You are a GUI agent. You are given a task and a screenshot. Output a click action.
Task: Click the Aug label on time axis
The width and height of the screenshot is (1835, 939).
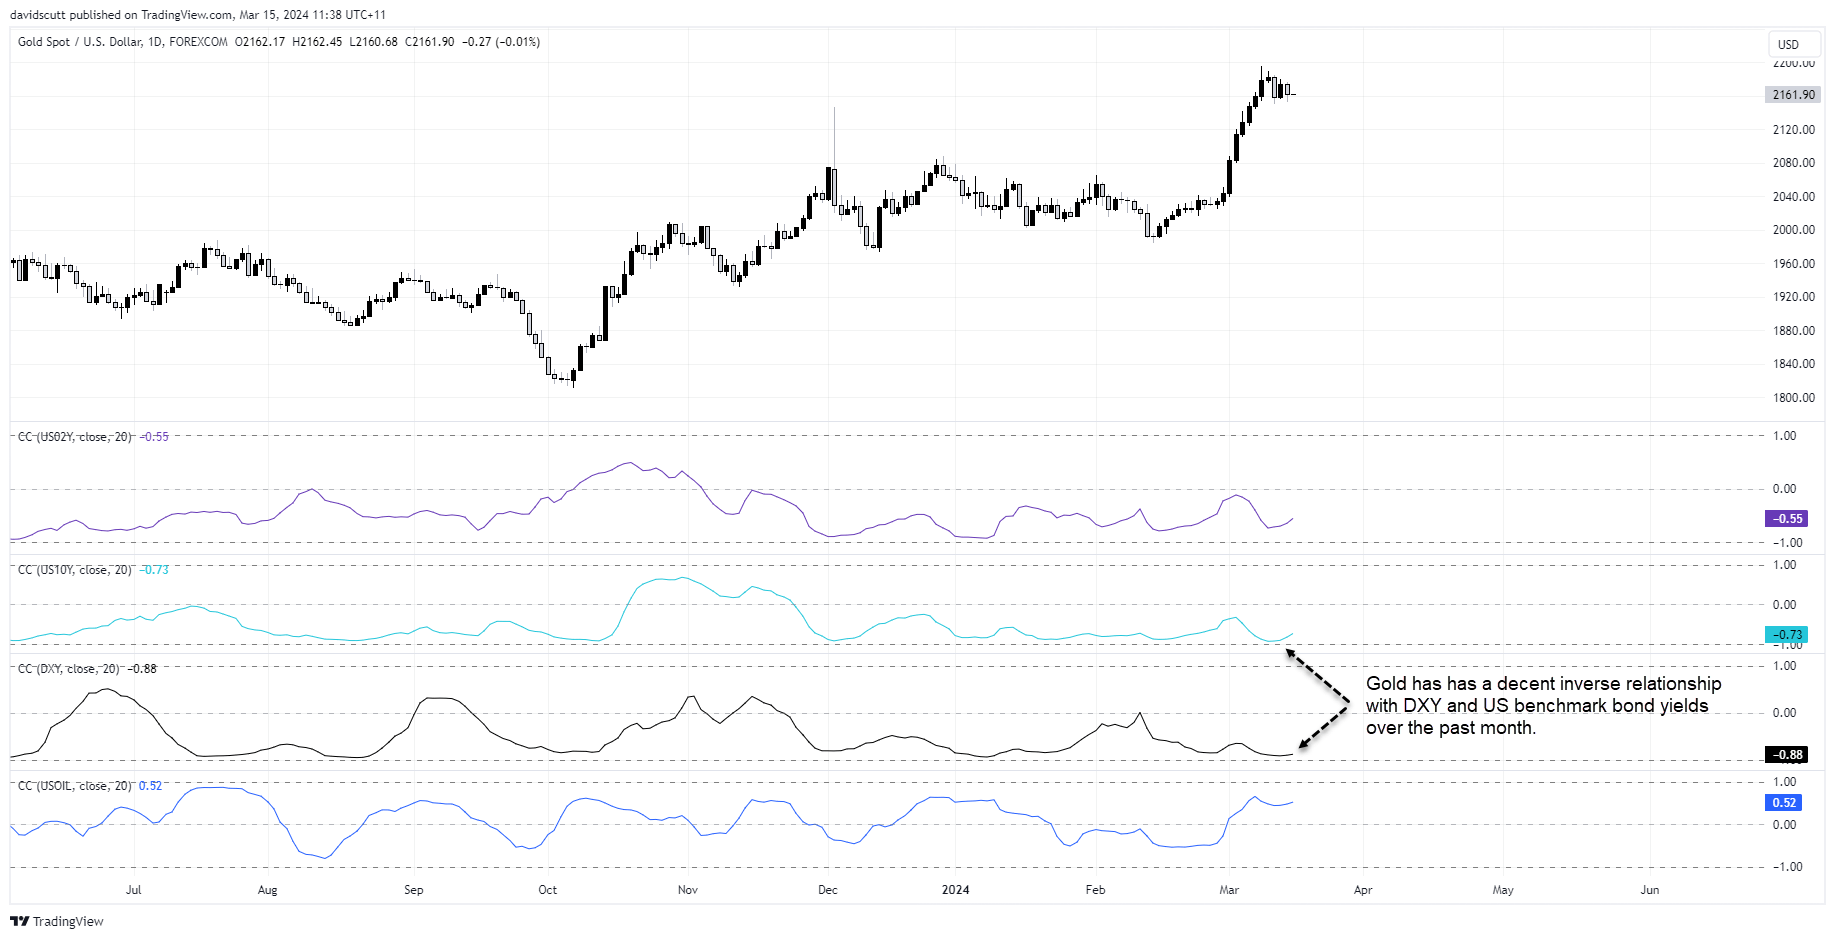point(268,890)
